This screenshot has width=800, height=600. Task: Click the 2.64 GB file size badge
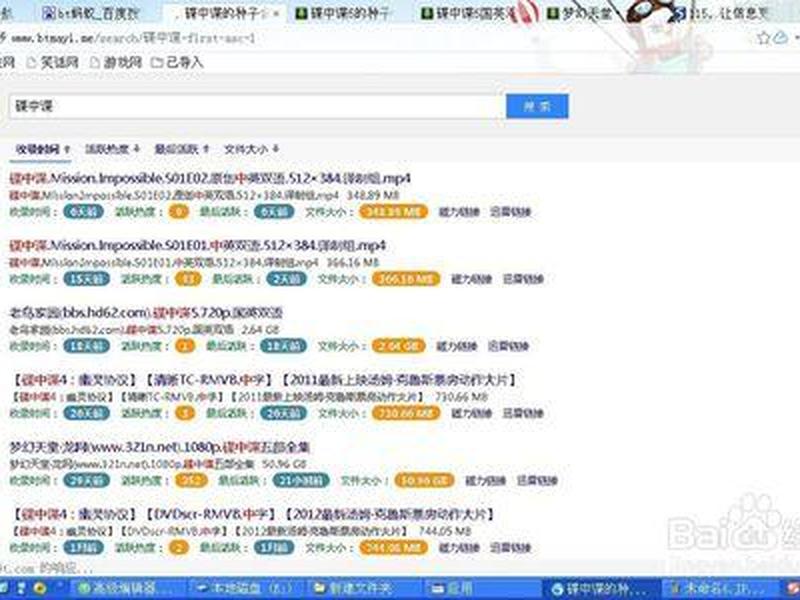(398, 346)
